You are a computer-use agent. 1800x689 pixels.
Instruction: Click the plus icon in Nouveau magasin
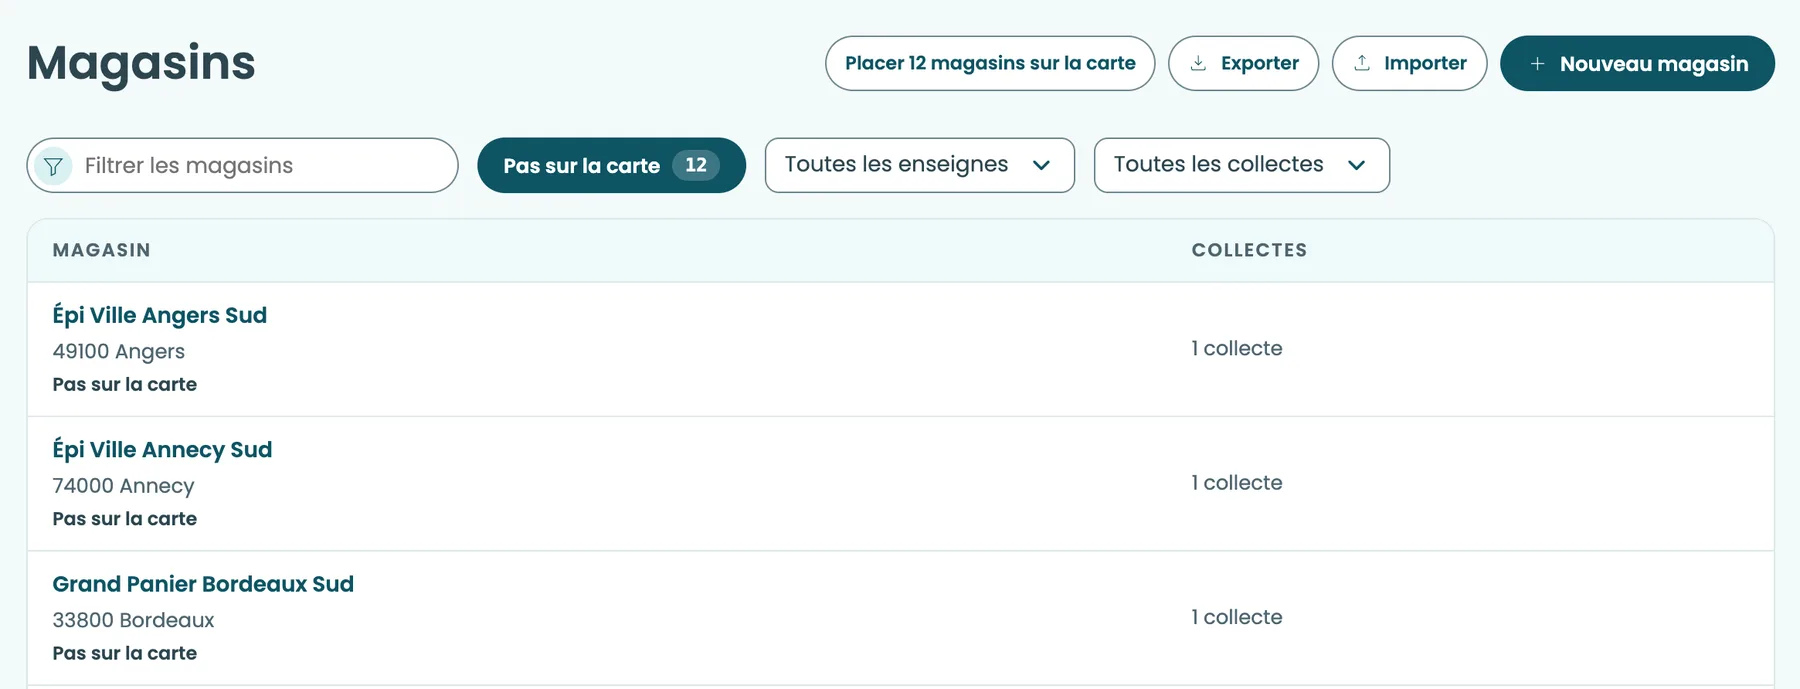pos(1538,64)
